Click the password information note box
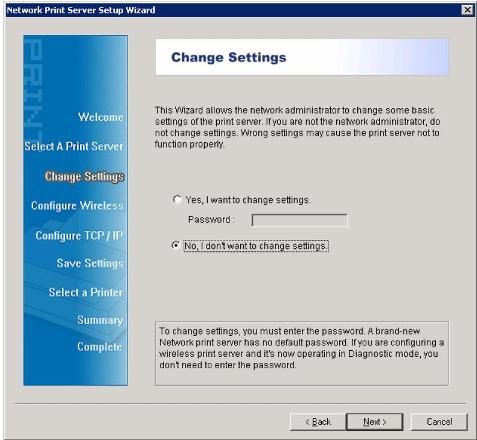This screenshot has width=477, height=440. 302,353
